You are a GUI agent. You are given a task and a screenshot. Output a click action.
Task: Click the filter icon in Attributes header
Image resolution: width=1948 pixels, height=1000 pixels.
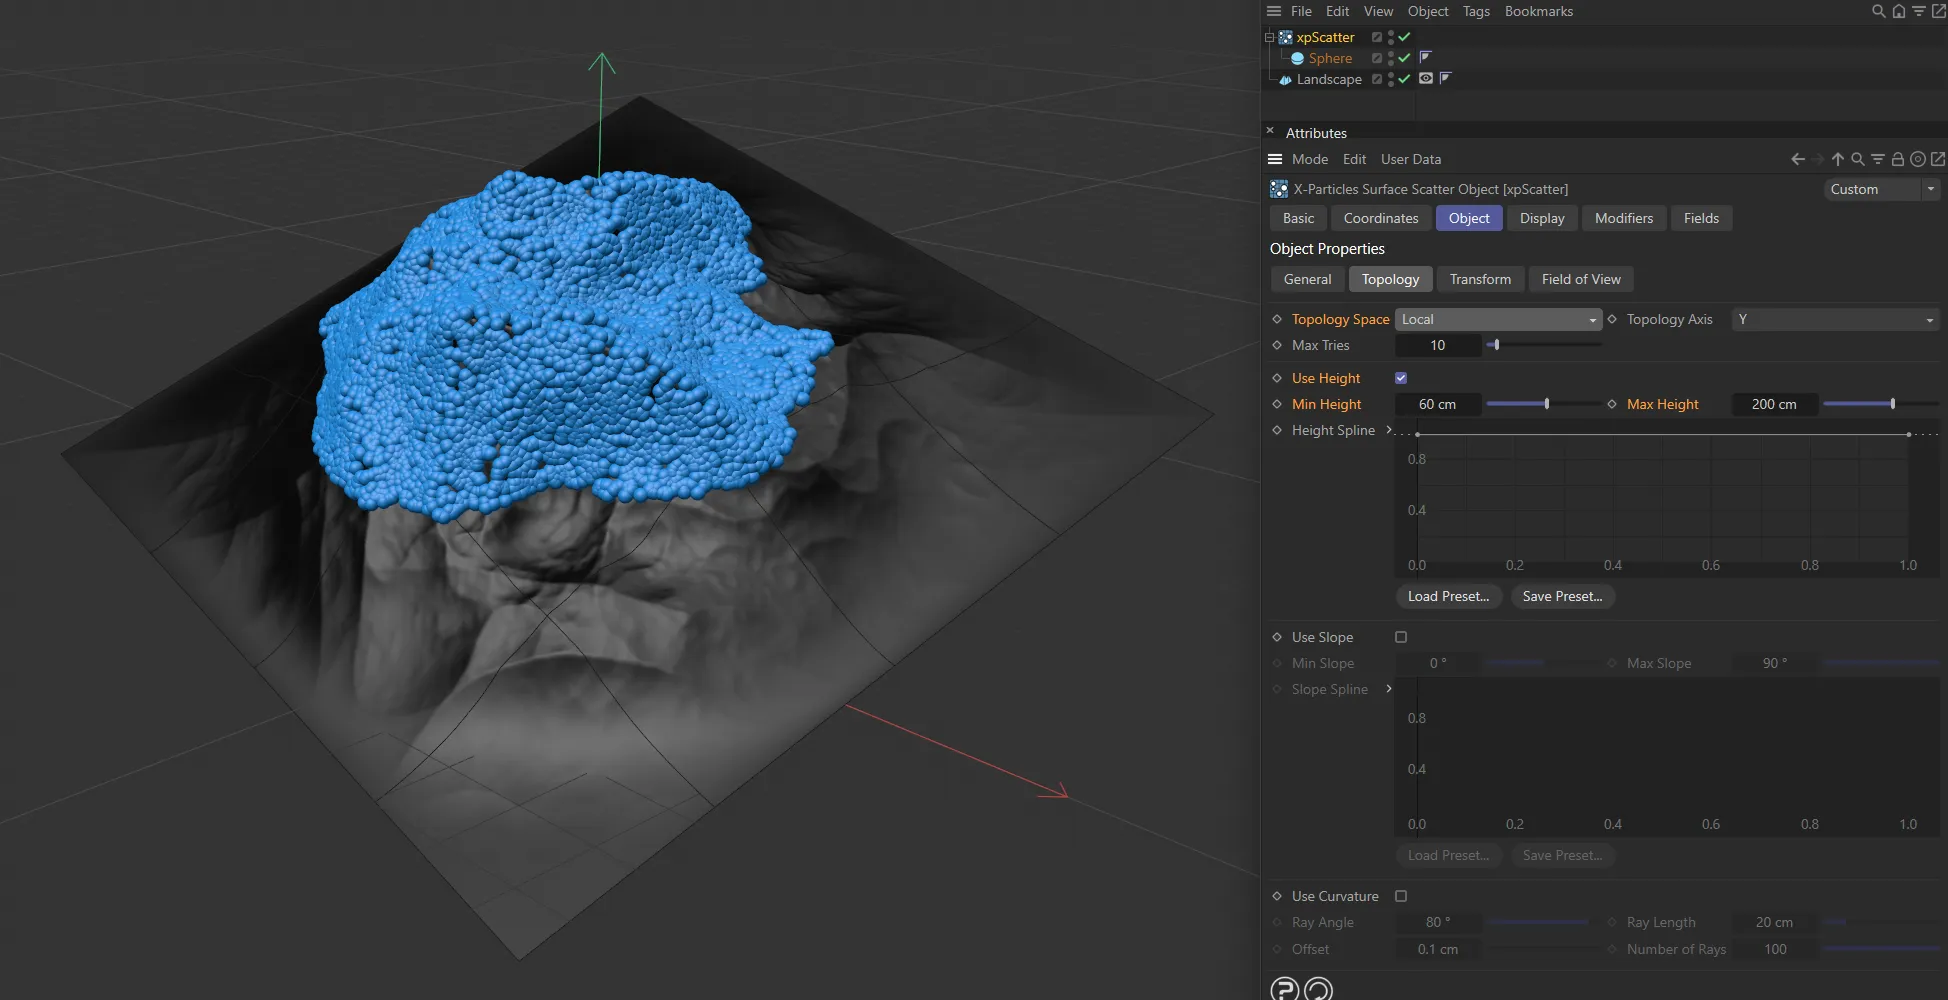1878,159
